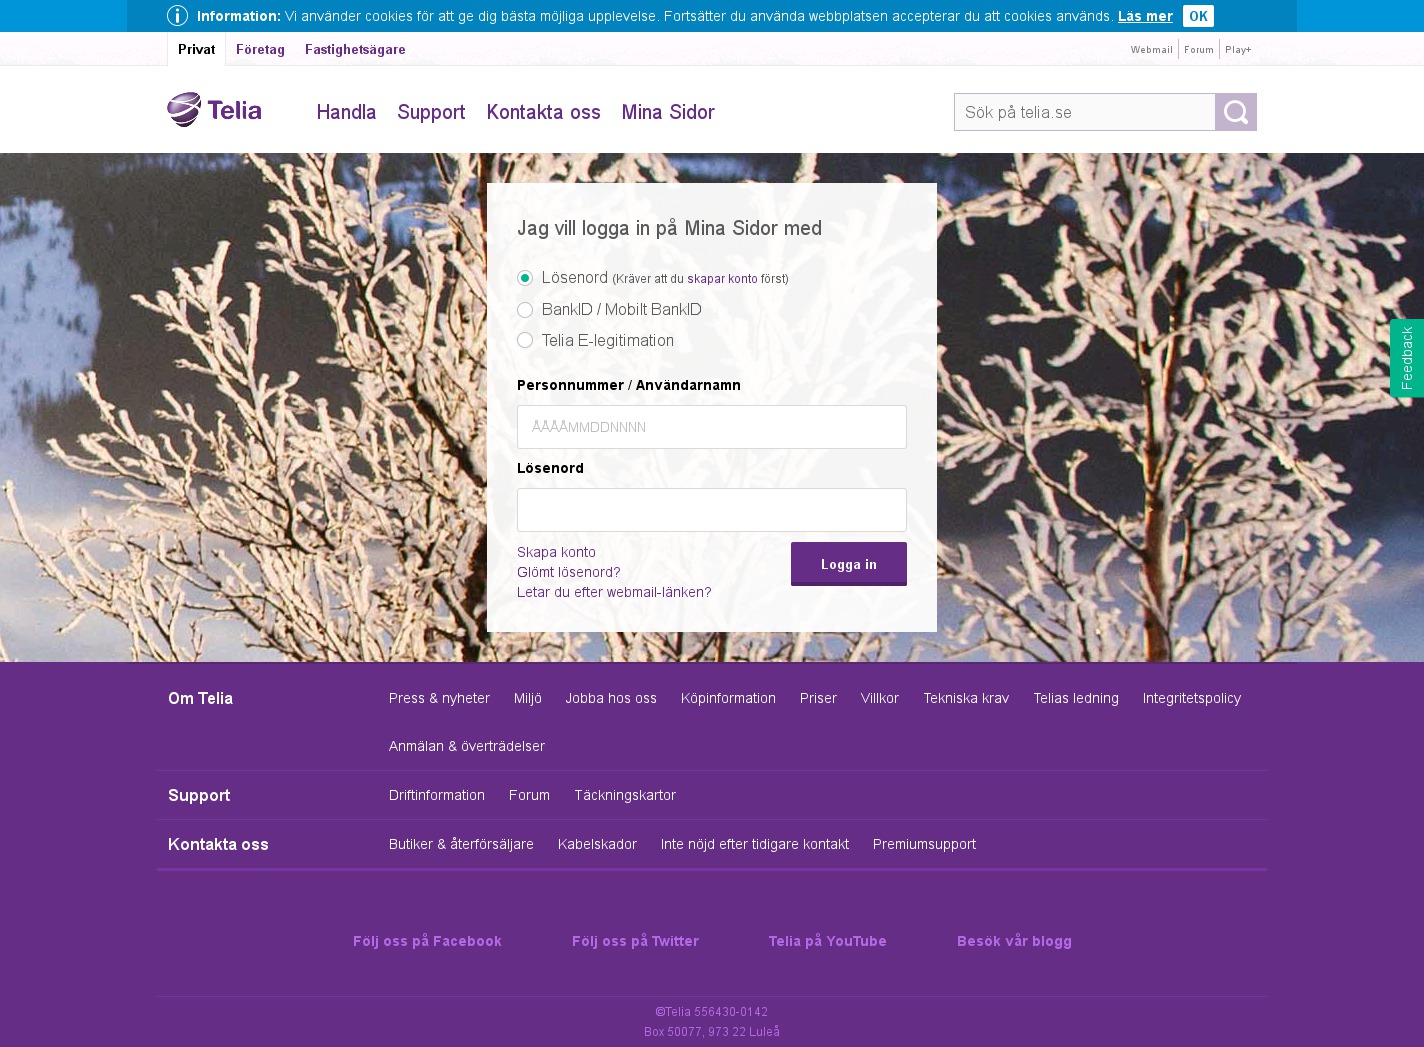Open the Villkor footer link
The image size is (1424, 1047).
[x=880, y=698]
